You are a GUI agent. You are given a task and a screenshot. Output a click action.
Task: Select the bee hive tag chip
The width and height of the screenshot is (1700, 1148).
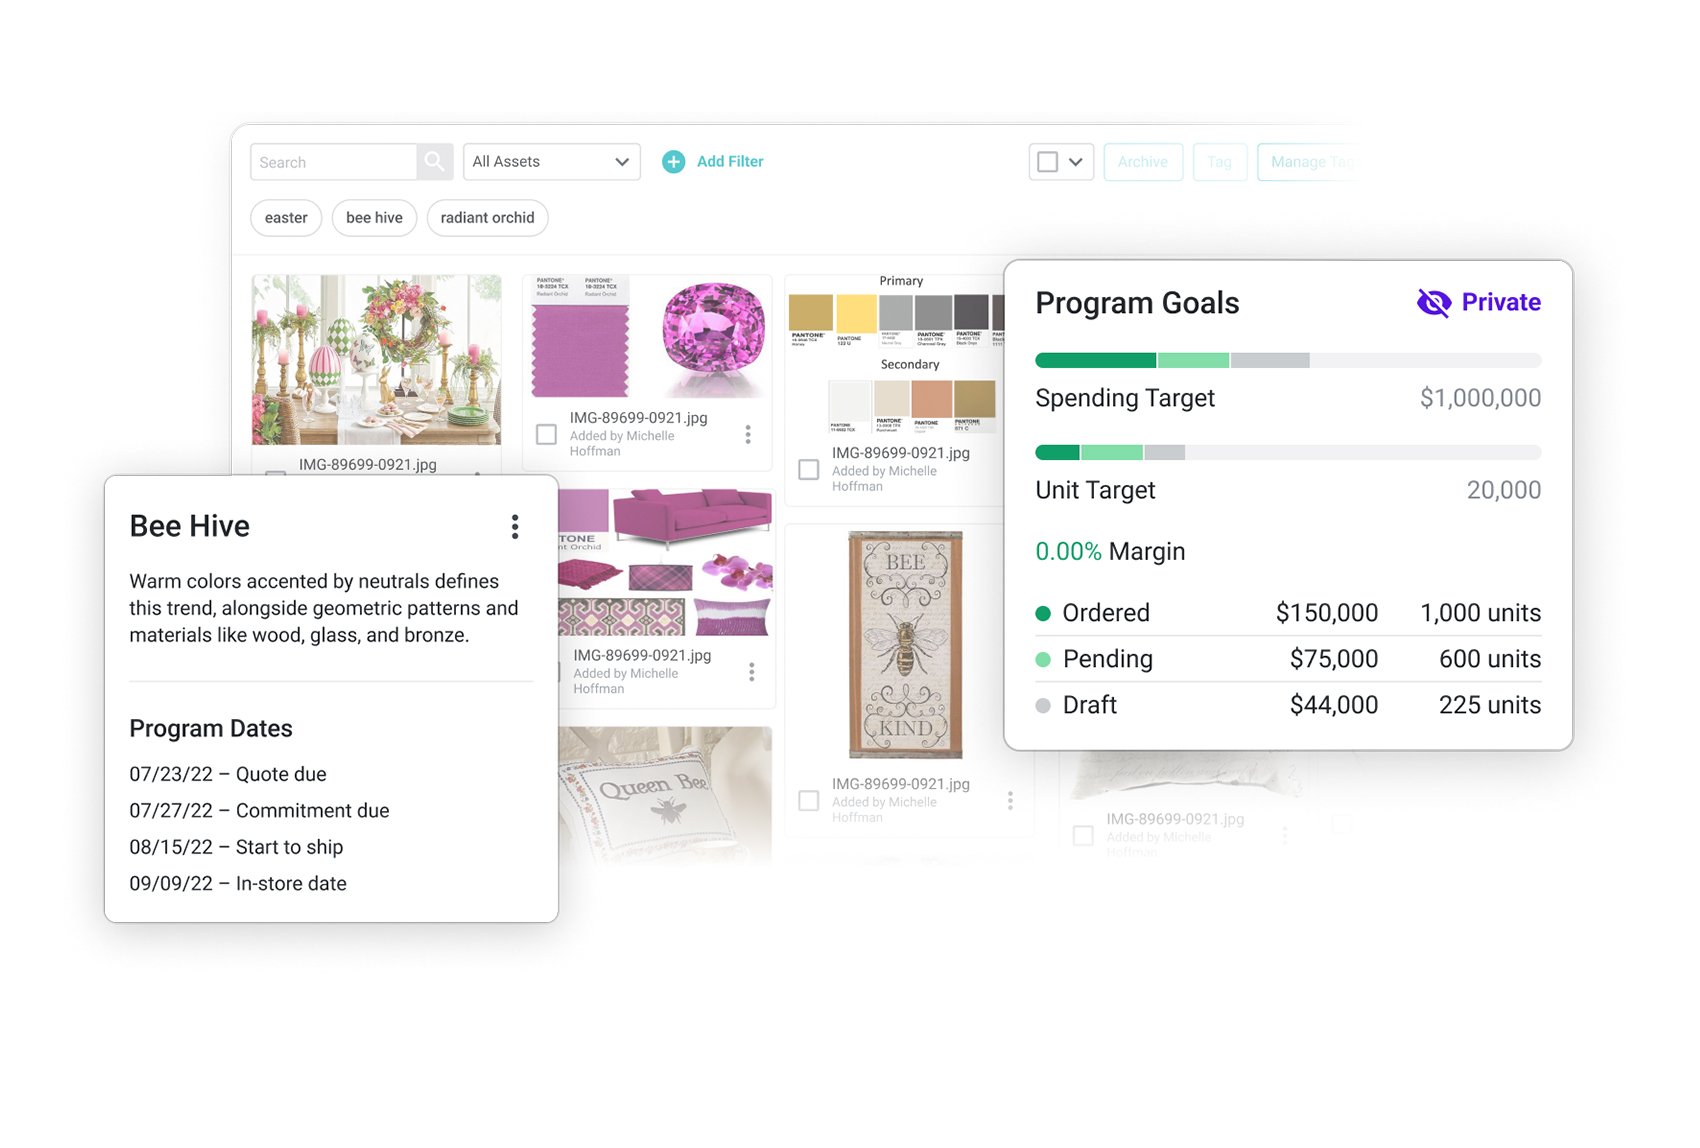tap(374, 218)
